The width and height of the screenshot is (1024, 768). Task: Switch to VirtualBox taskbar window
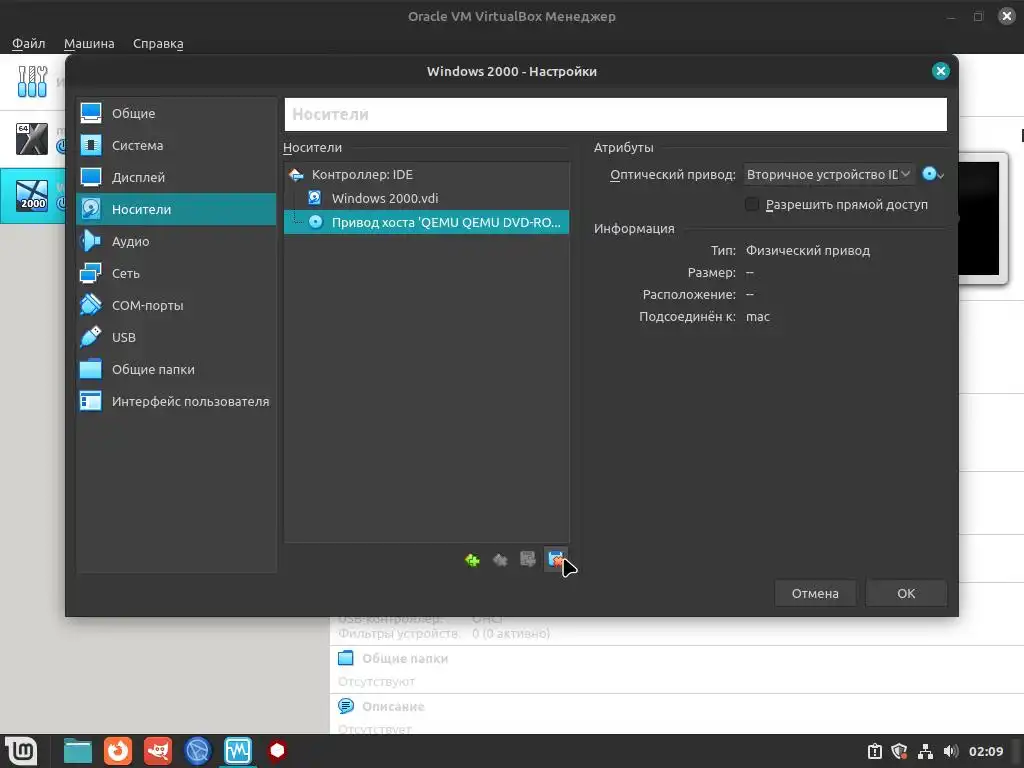(x=238, y=751)
